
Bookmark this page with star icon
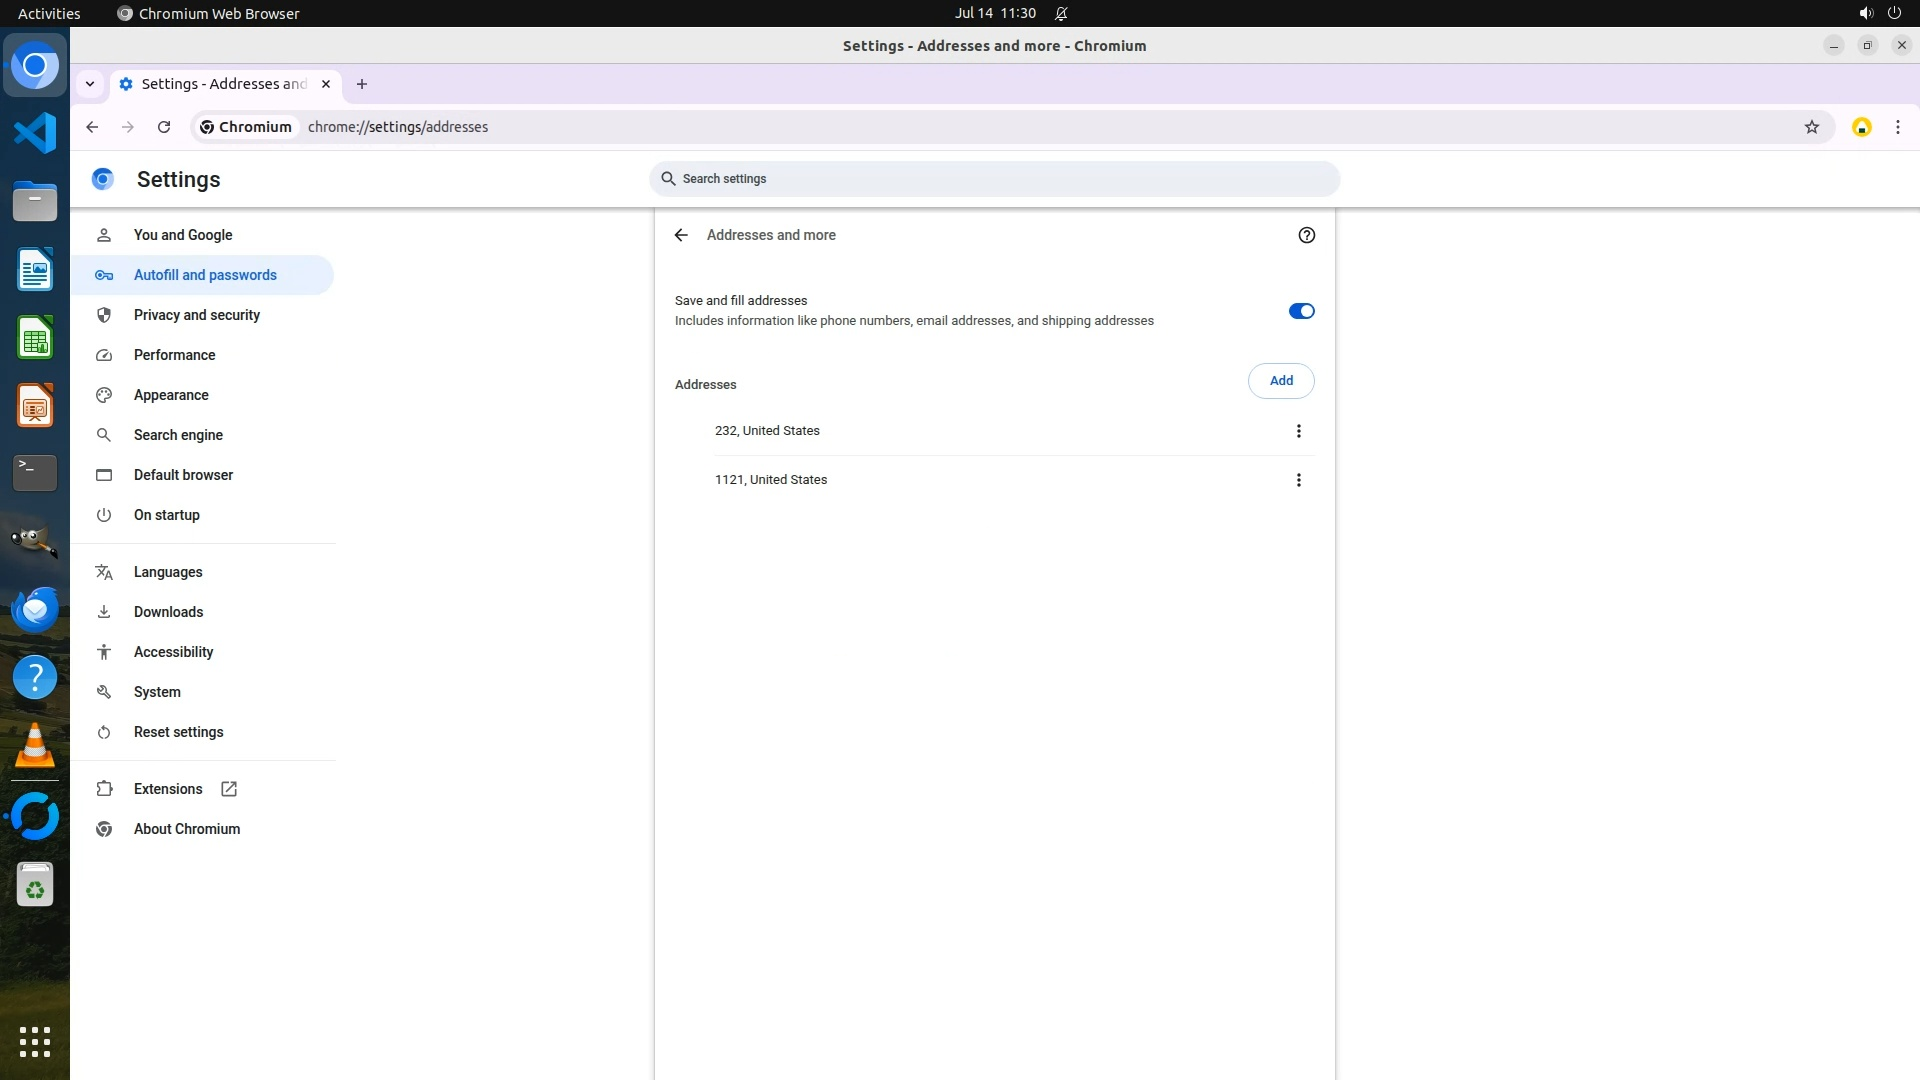pyautogui.click(x=1811, y=127)
